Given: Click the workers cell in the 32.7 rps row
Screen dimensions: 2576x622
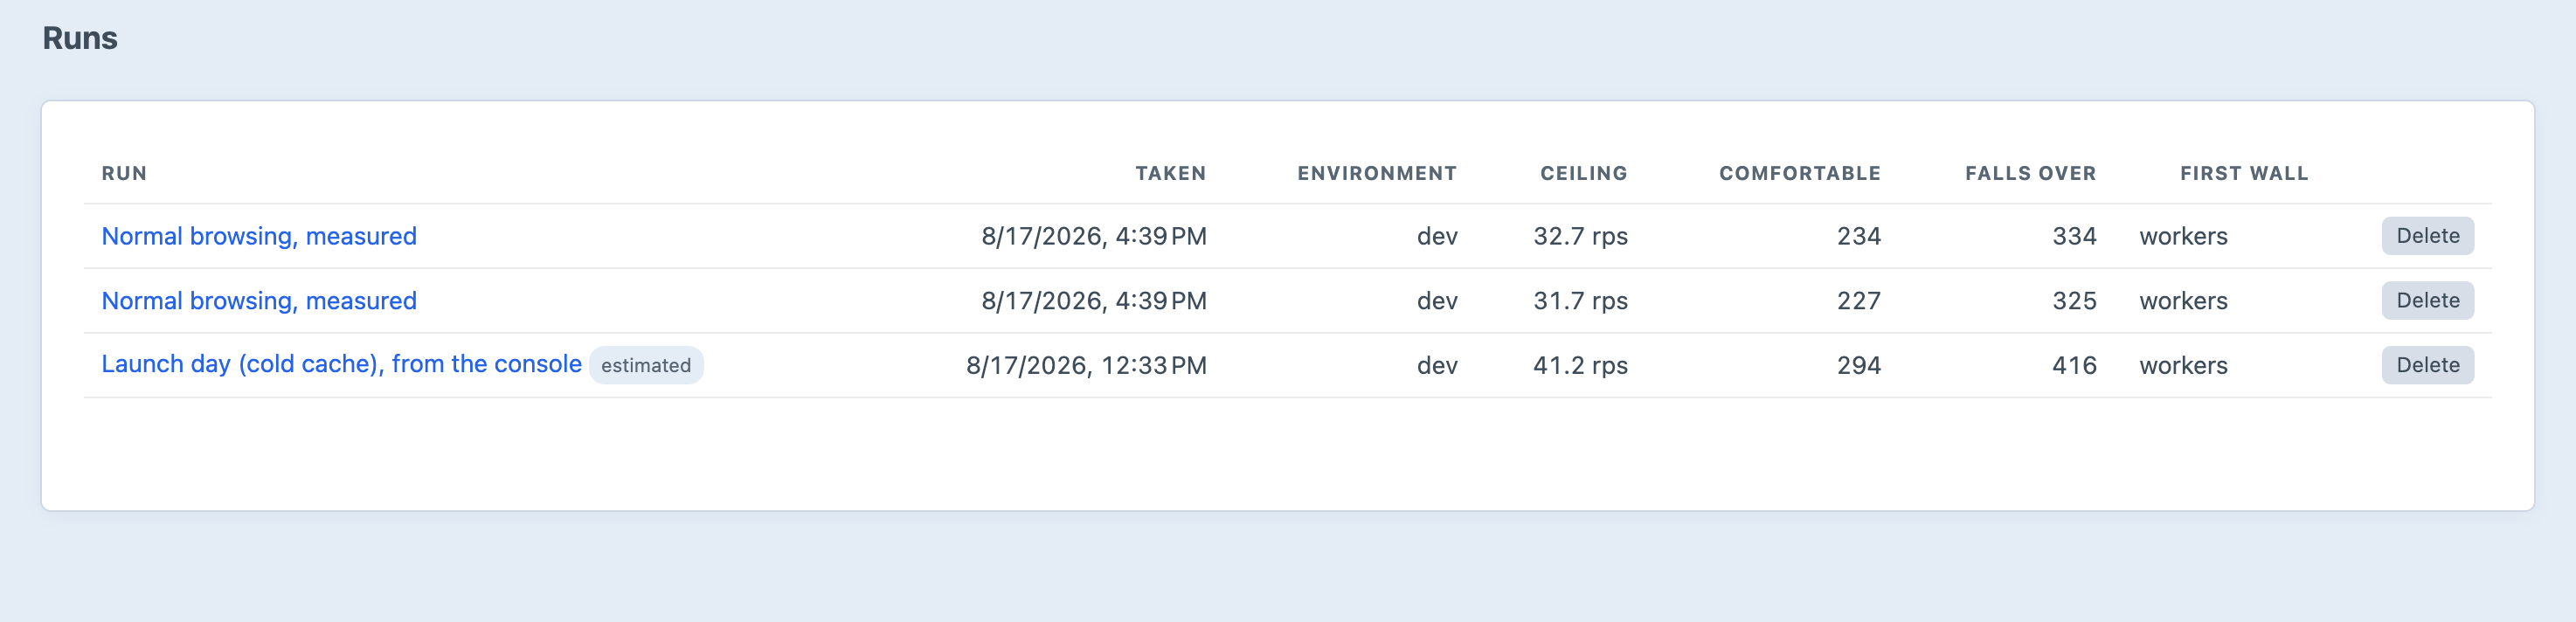Looking at the screenshot, I should (x=2183, y=236).
